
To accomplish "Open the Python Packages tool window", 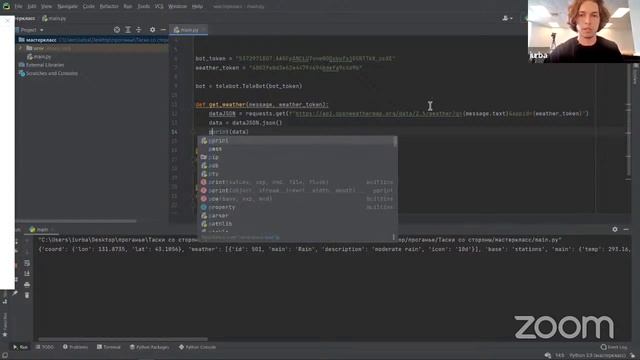I will pos(149,347).
